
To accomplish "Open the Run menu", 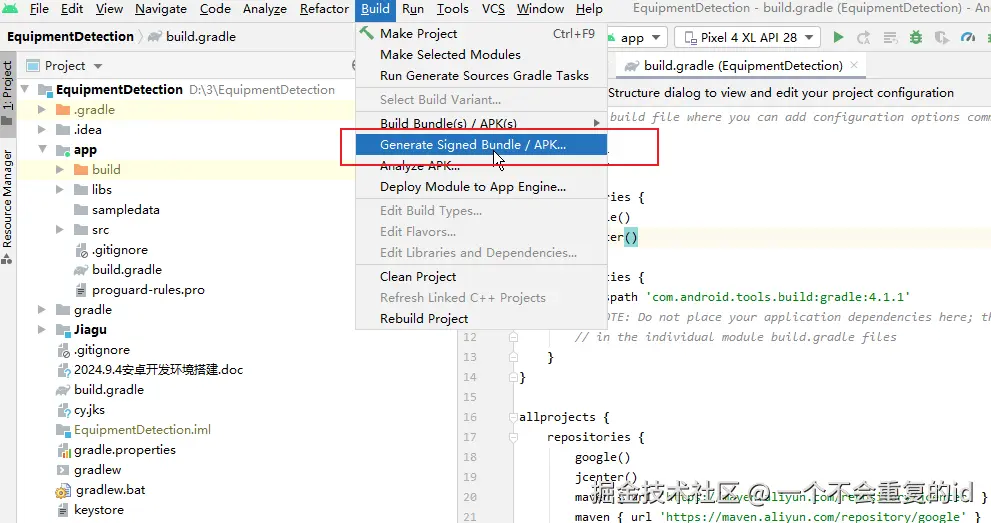I will point(413,9).
